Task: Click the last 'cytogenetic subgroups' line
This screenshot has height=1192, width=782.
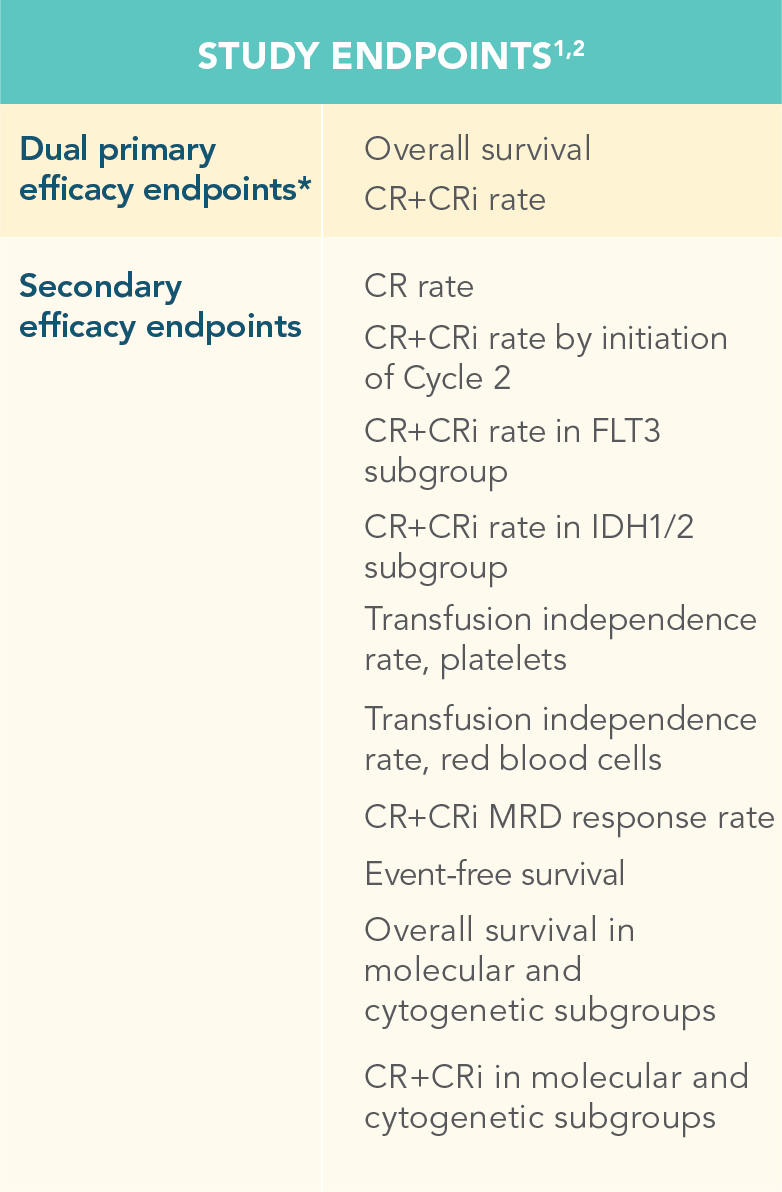Action: pyautogui.click(x=540, y=1117)
